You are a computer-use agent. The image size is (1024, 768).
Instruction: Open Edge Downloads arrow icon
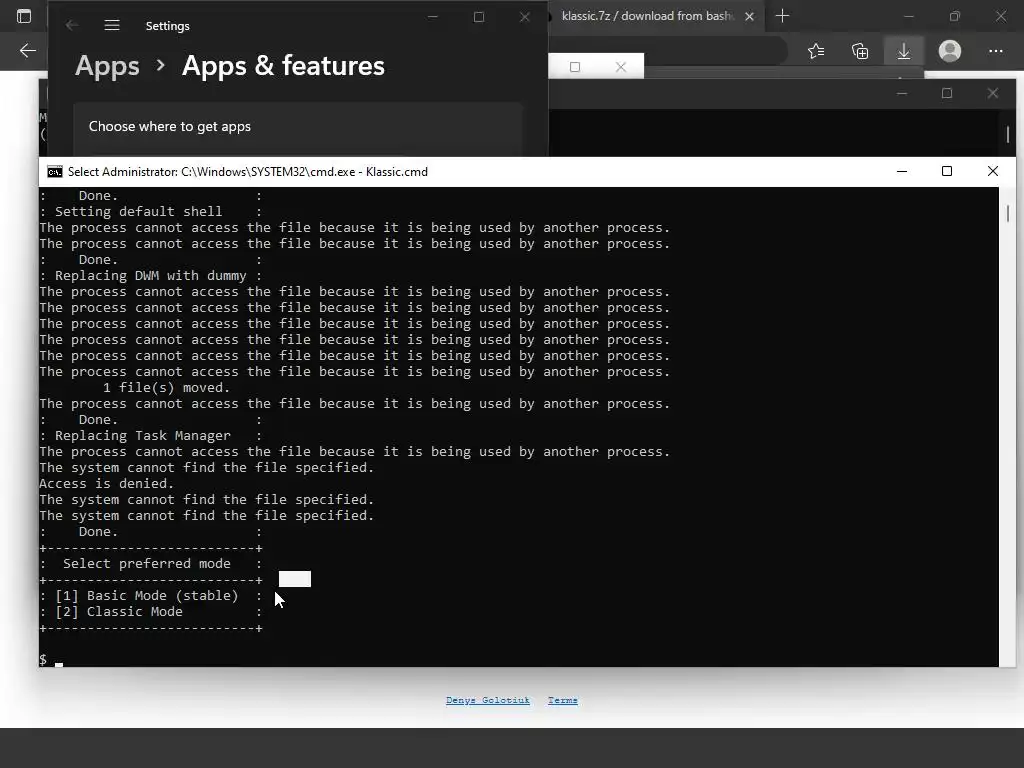point(904,51)
